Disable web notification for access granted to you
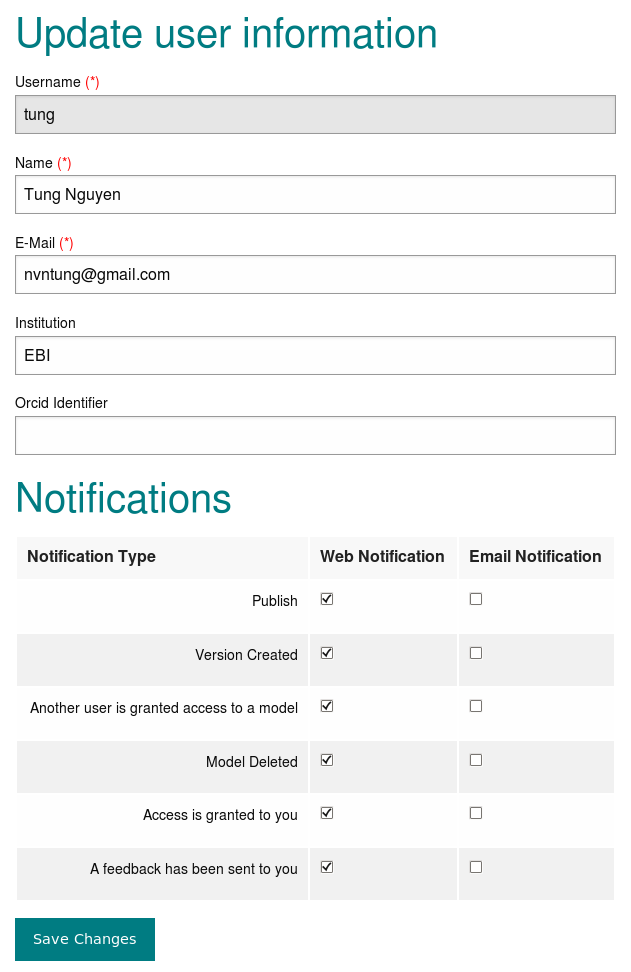 pos(326,812)
